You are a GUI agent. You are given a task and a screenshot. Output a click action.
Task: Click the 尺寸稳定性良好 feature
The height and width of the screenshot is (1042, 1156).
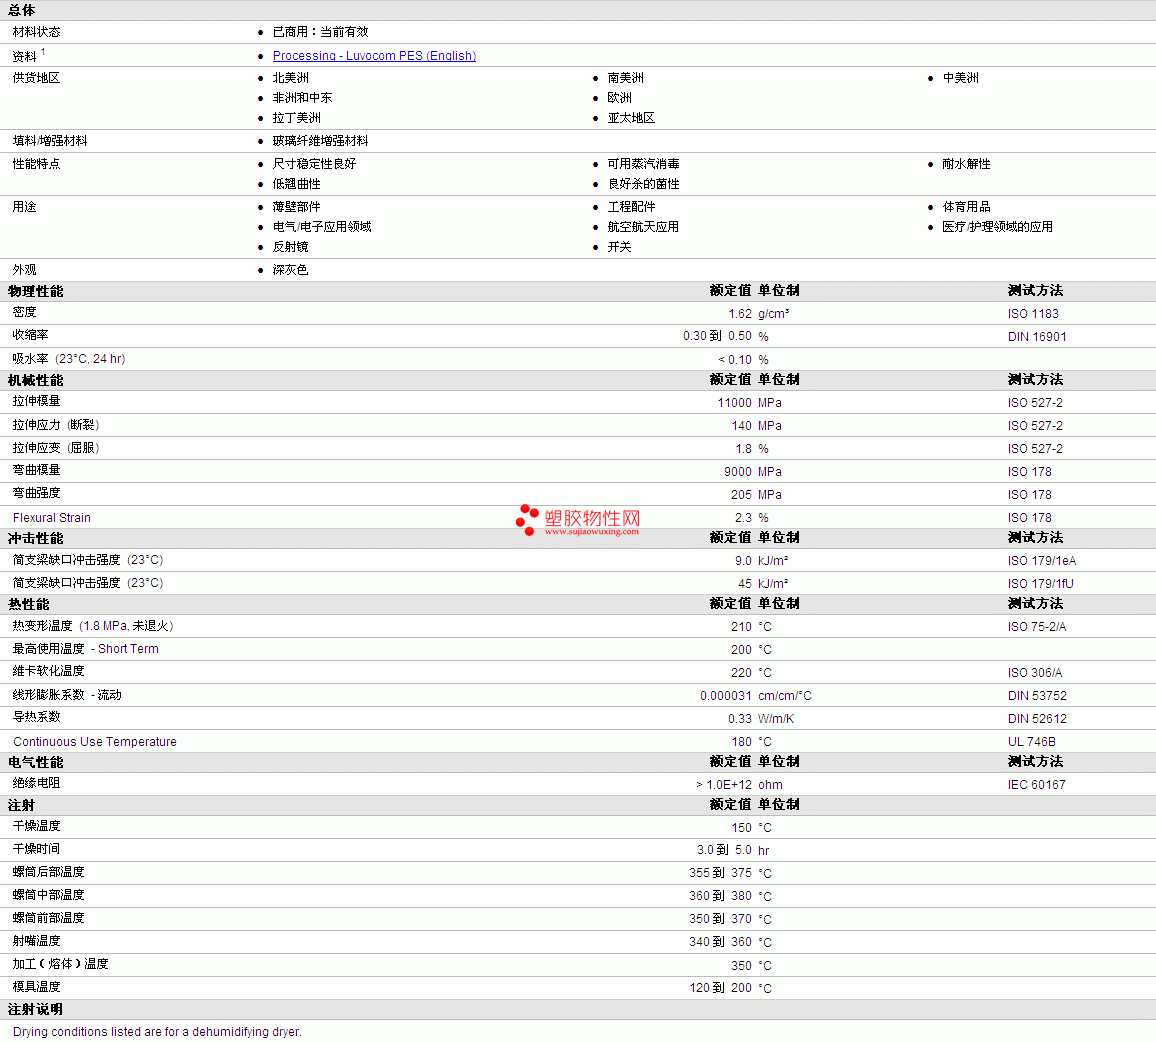point(314,164)
